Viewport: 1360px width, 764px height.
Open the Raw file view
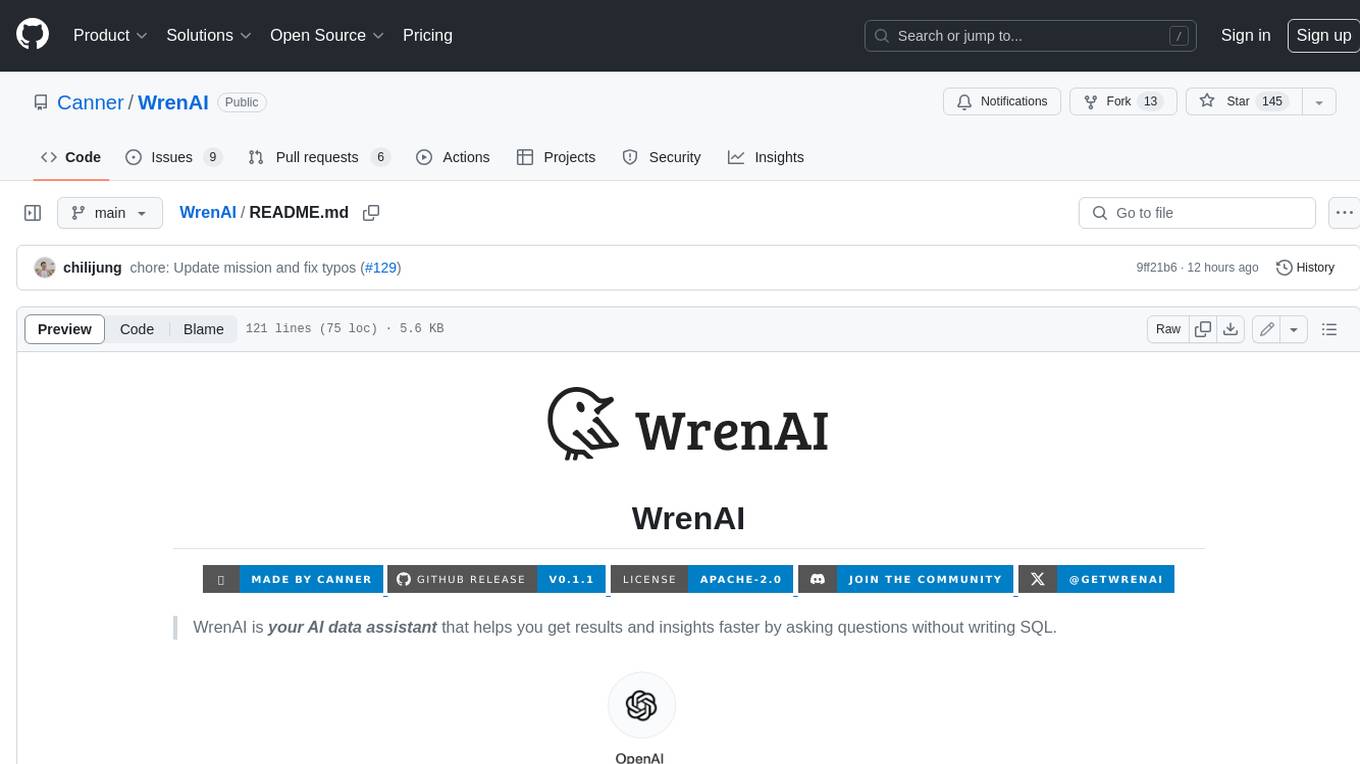(x=1168, y=329)
